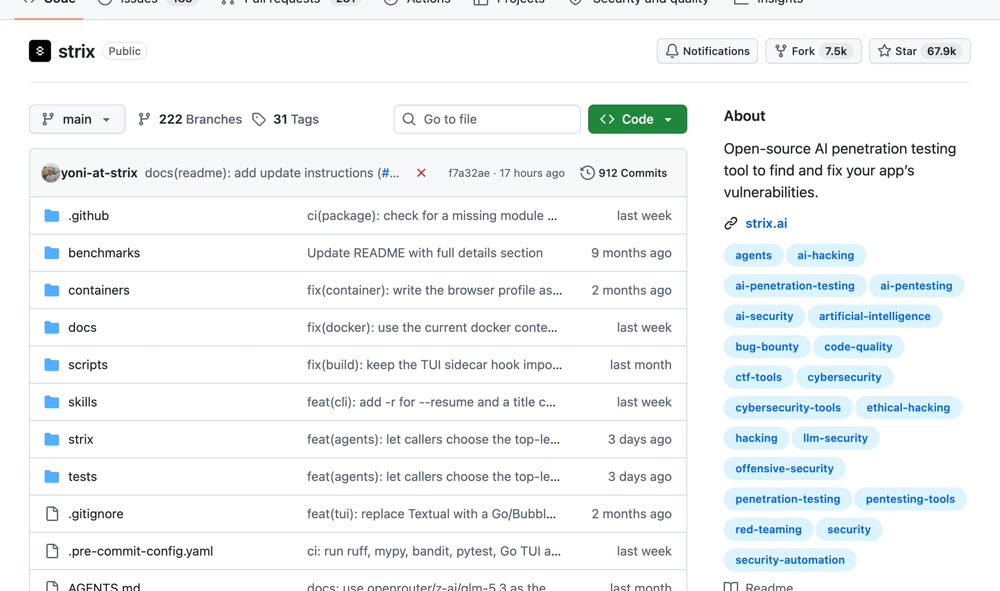Image resolution: width=1000 pixels, height=591 pixels.
Task: Click the docs folder icon
Action: pyautogui.click(x=52, y=327)
